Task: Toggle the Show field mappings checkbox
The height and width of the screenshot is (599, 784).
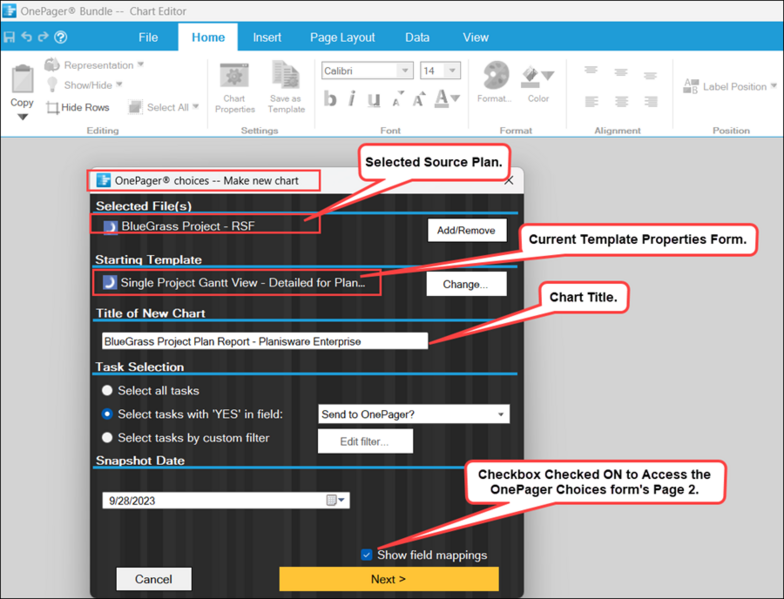Action: click(366, 554)
